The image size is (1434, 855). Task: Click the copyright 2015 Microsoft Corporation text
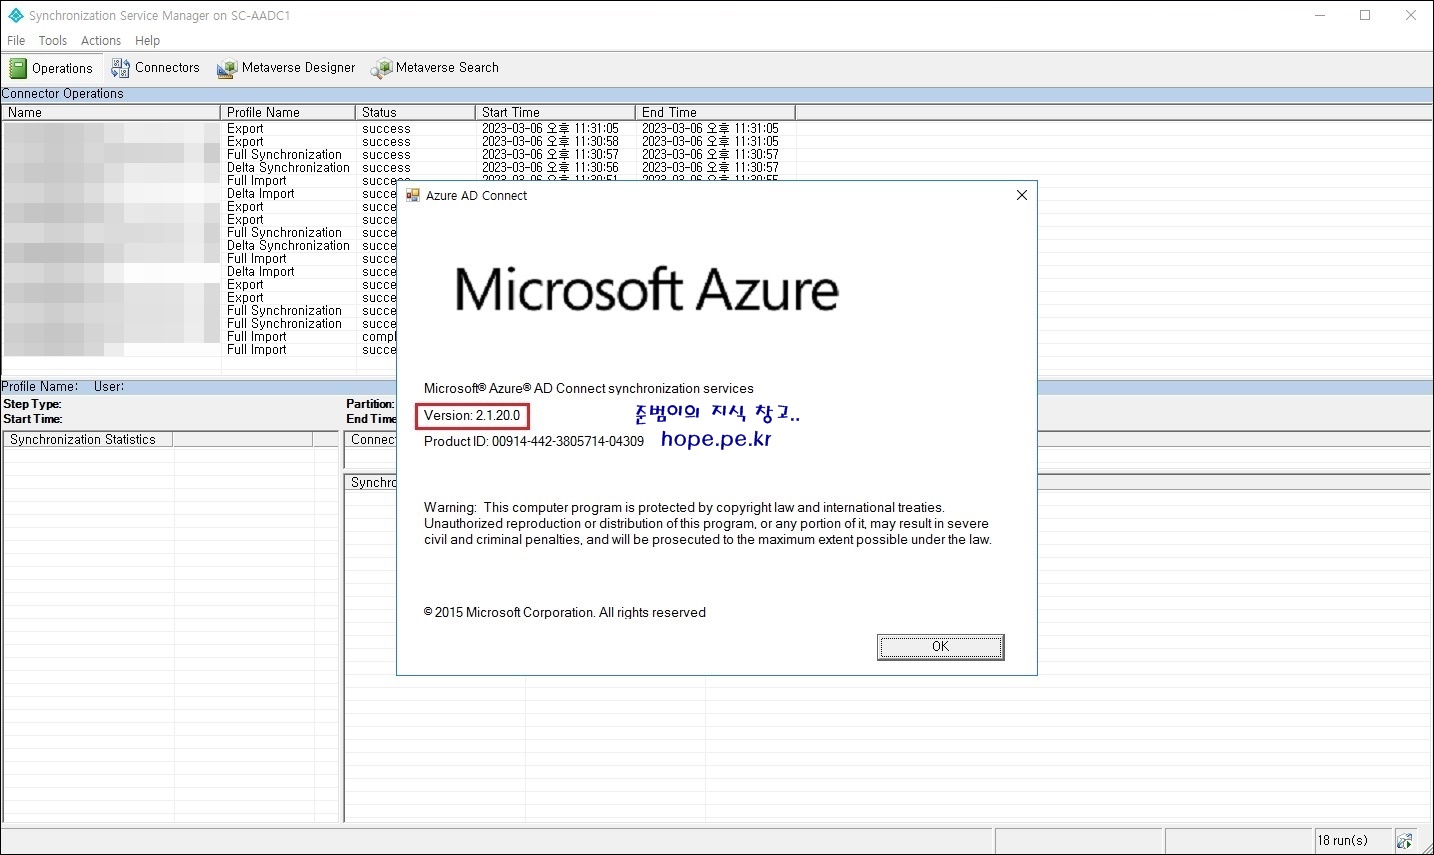(x=565, y=612)
